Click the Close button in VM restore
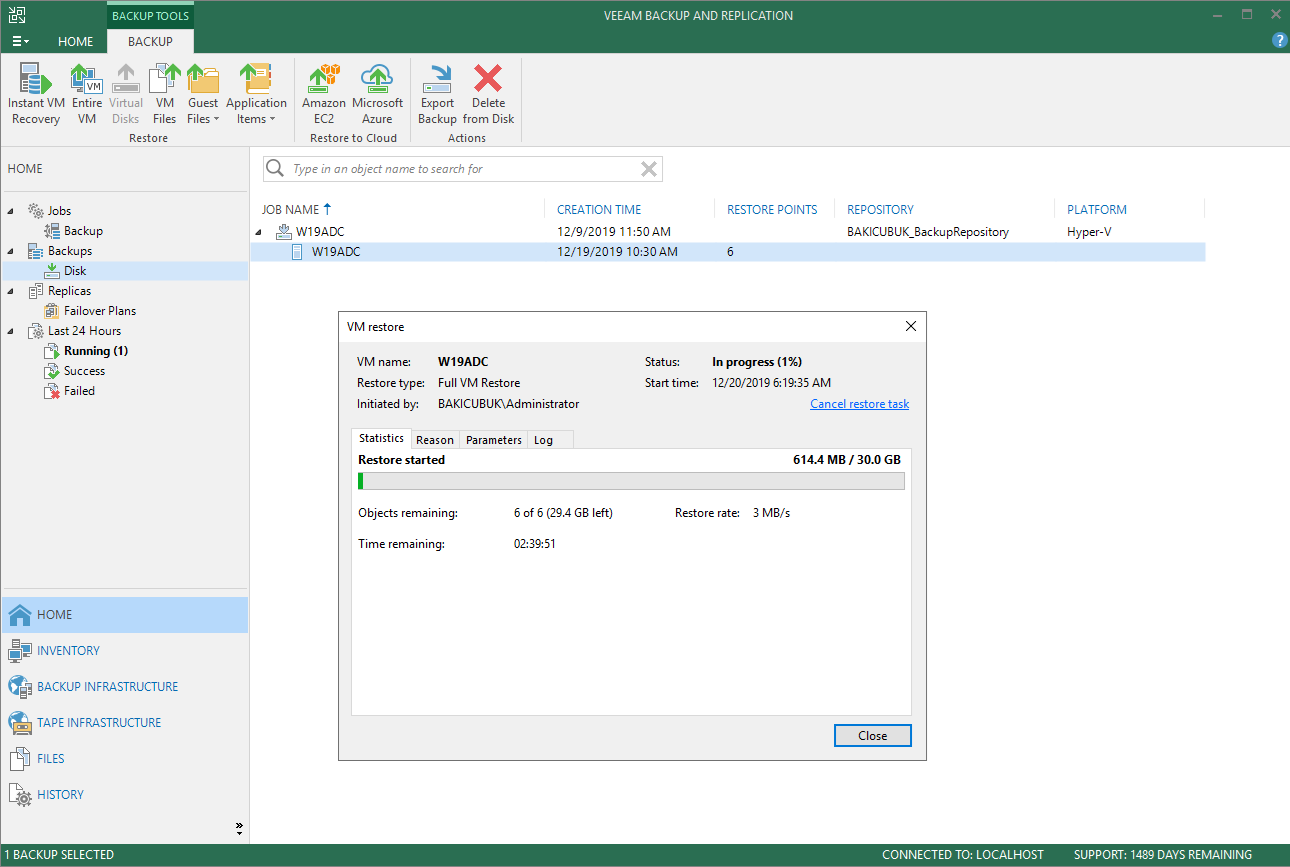The height and width of the screenshot is (867, 1290). (872, 736)
